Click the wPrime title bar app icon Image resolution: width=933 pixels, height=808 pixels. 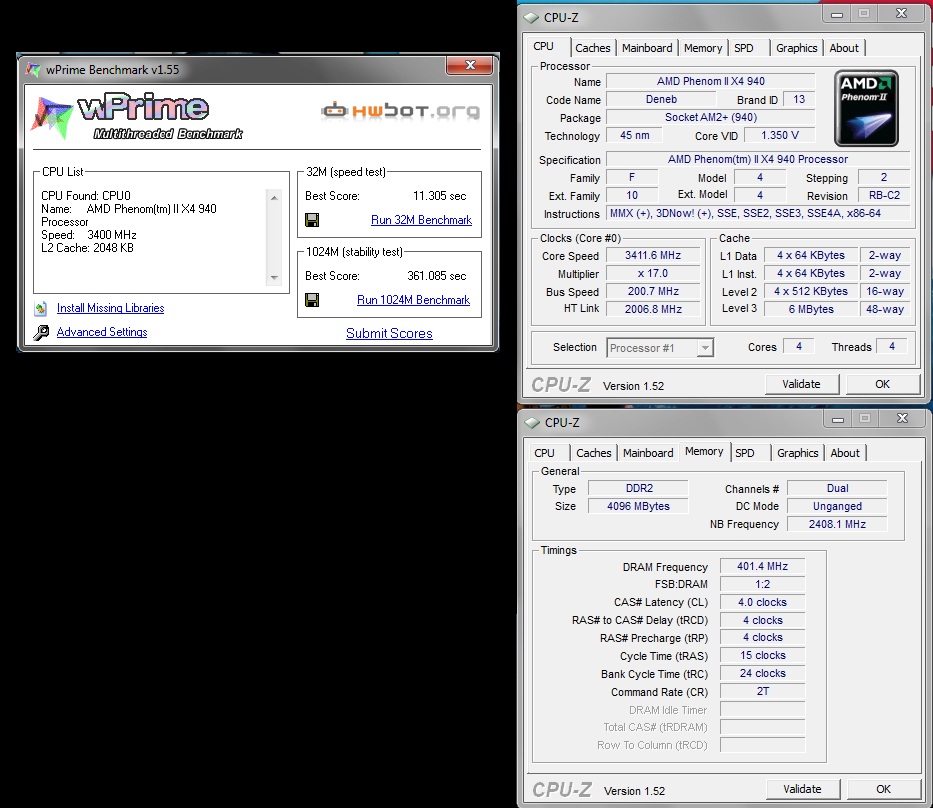click(x=33, y=70)
